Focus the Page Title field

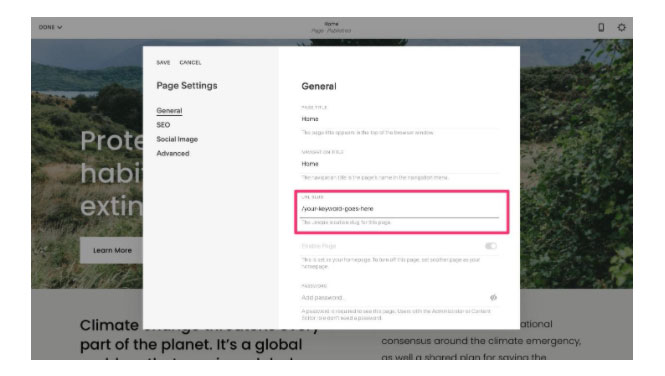tap(399, 119)
